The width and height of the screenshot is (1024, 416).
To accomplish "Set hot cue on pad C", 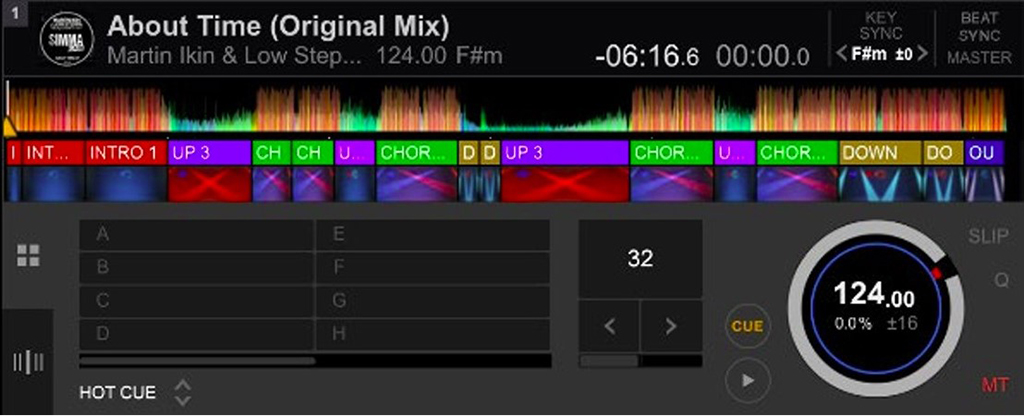I will [x=196, y=301].
